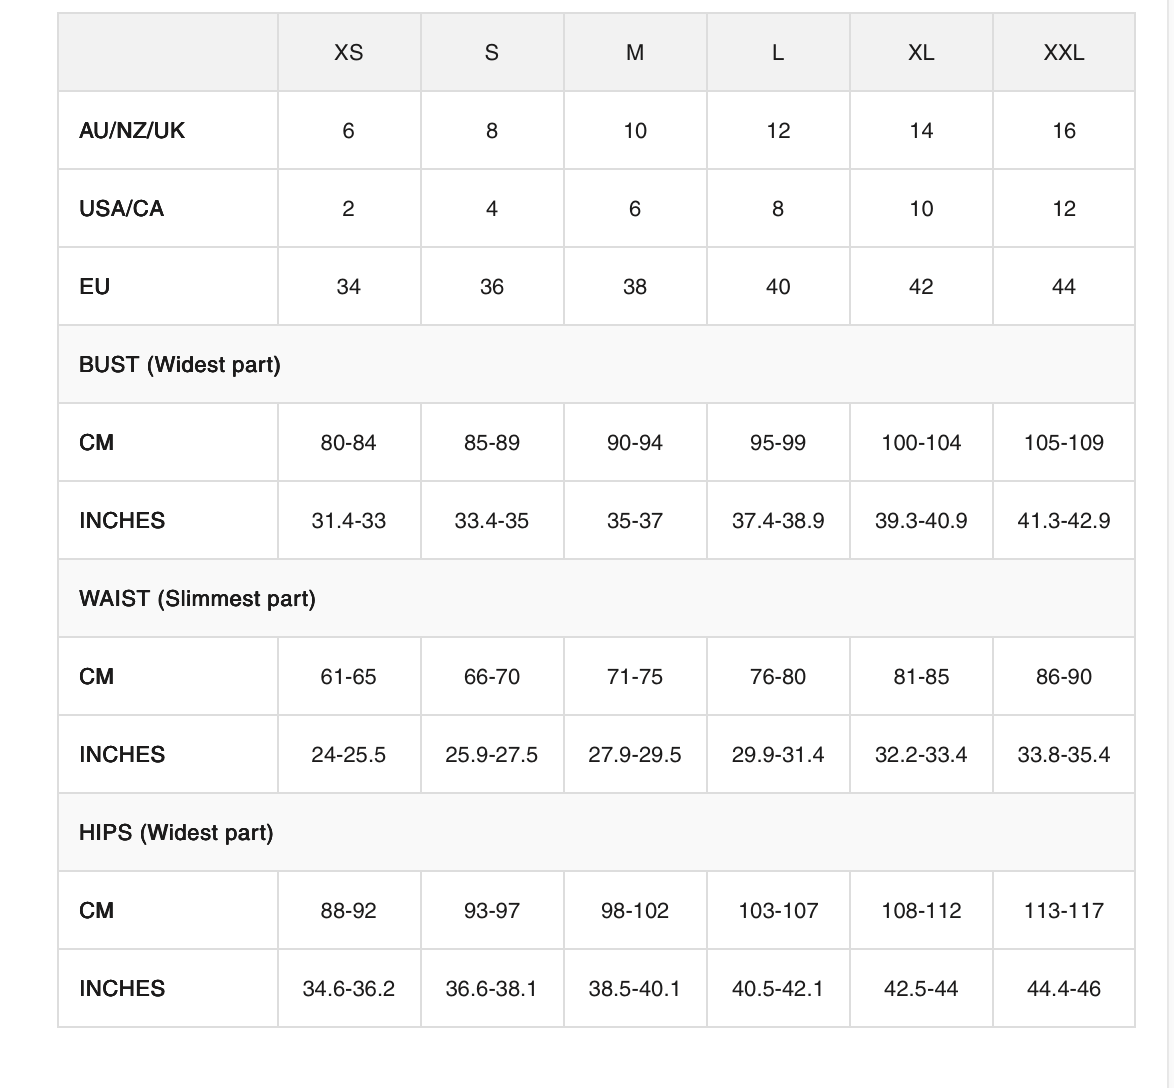Select the bust CM cell 80-84
The height and width of the screenshot is (1088, 1174).
[348, 443]
